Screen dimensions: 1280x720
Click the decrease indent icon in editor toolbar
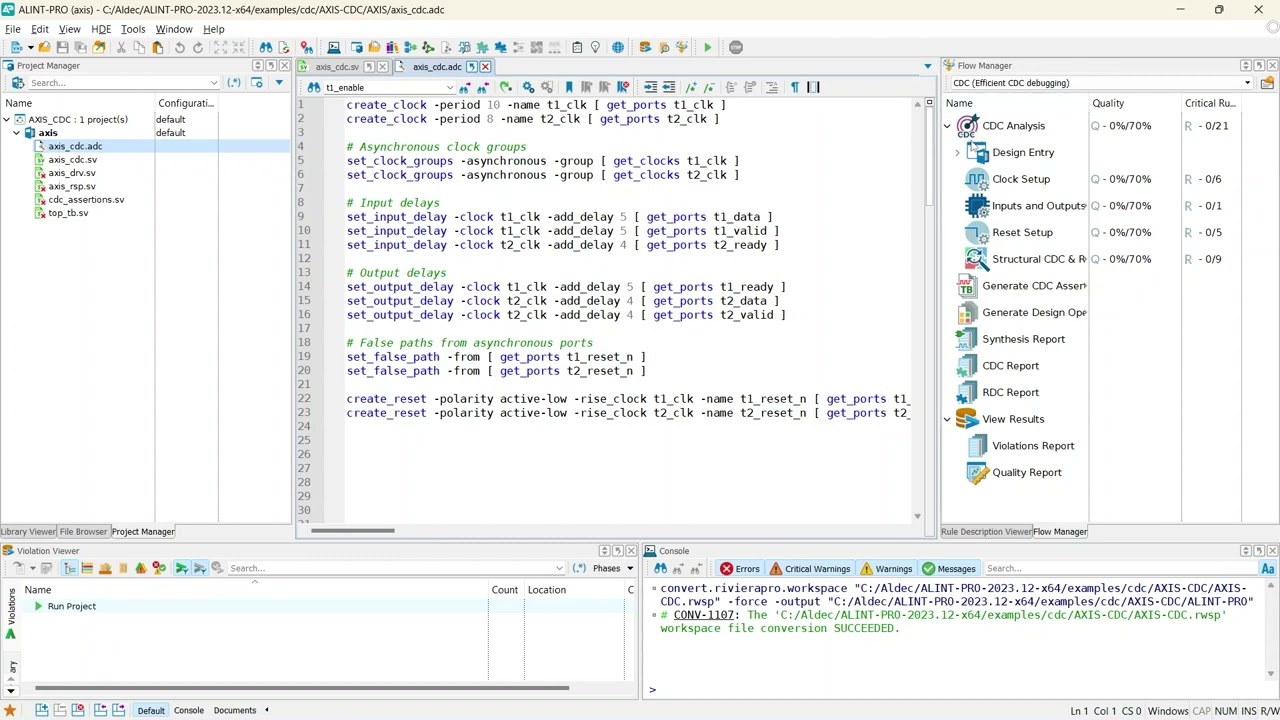[669, 87]
